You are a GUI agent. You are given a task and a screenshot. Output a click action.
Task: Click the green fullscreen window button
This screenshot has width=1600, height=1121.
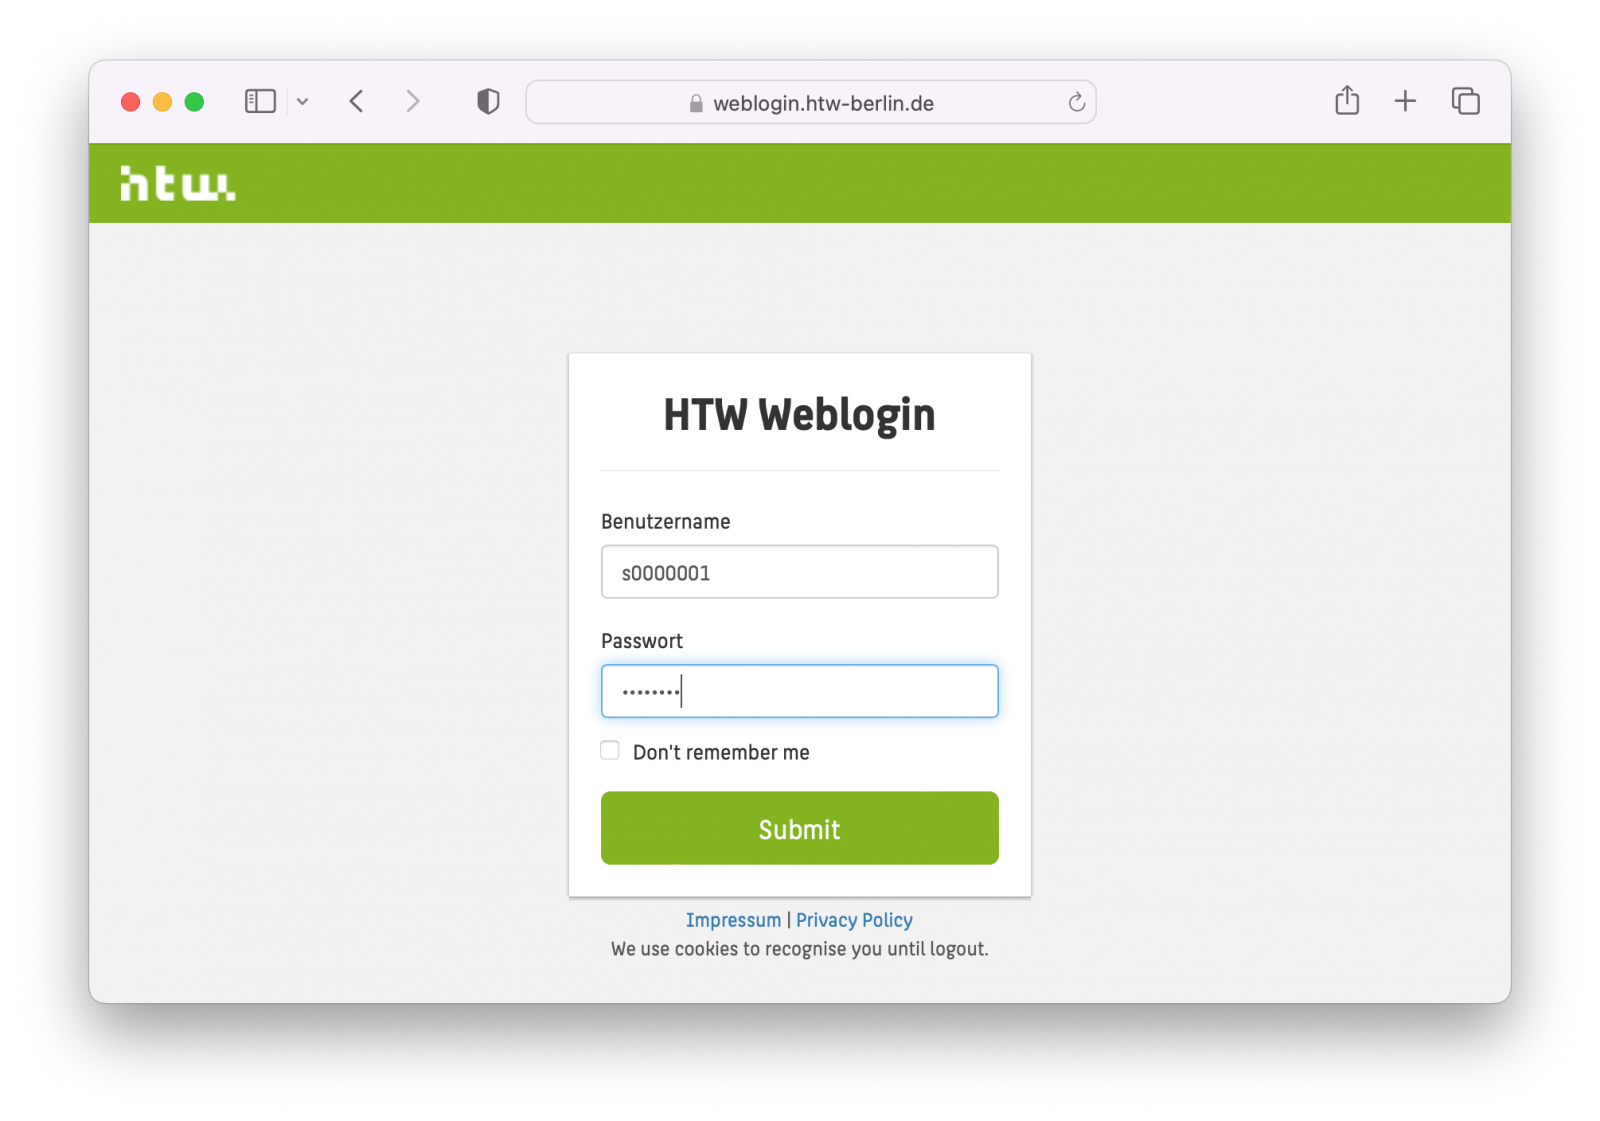[x=194, y=101]
